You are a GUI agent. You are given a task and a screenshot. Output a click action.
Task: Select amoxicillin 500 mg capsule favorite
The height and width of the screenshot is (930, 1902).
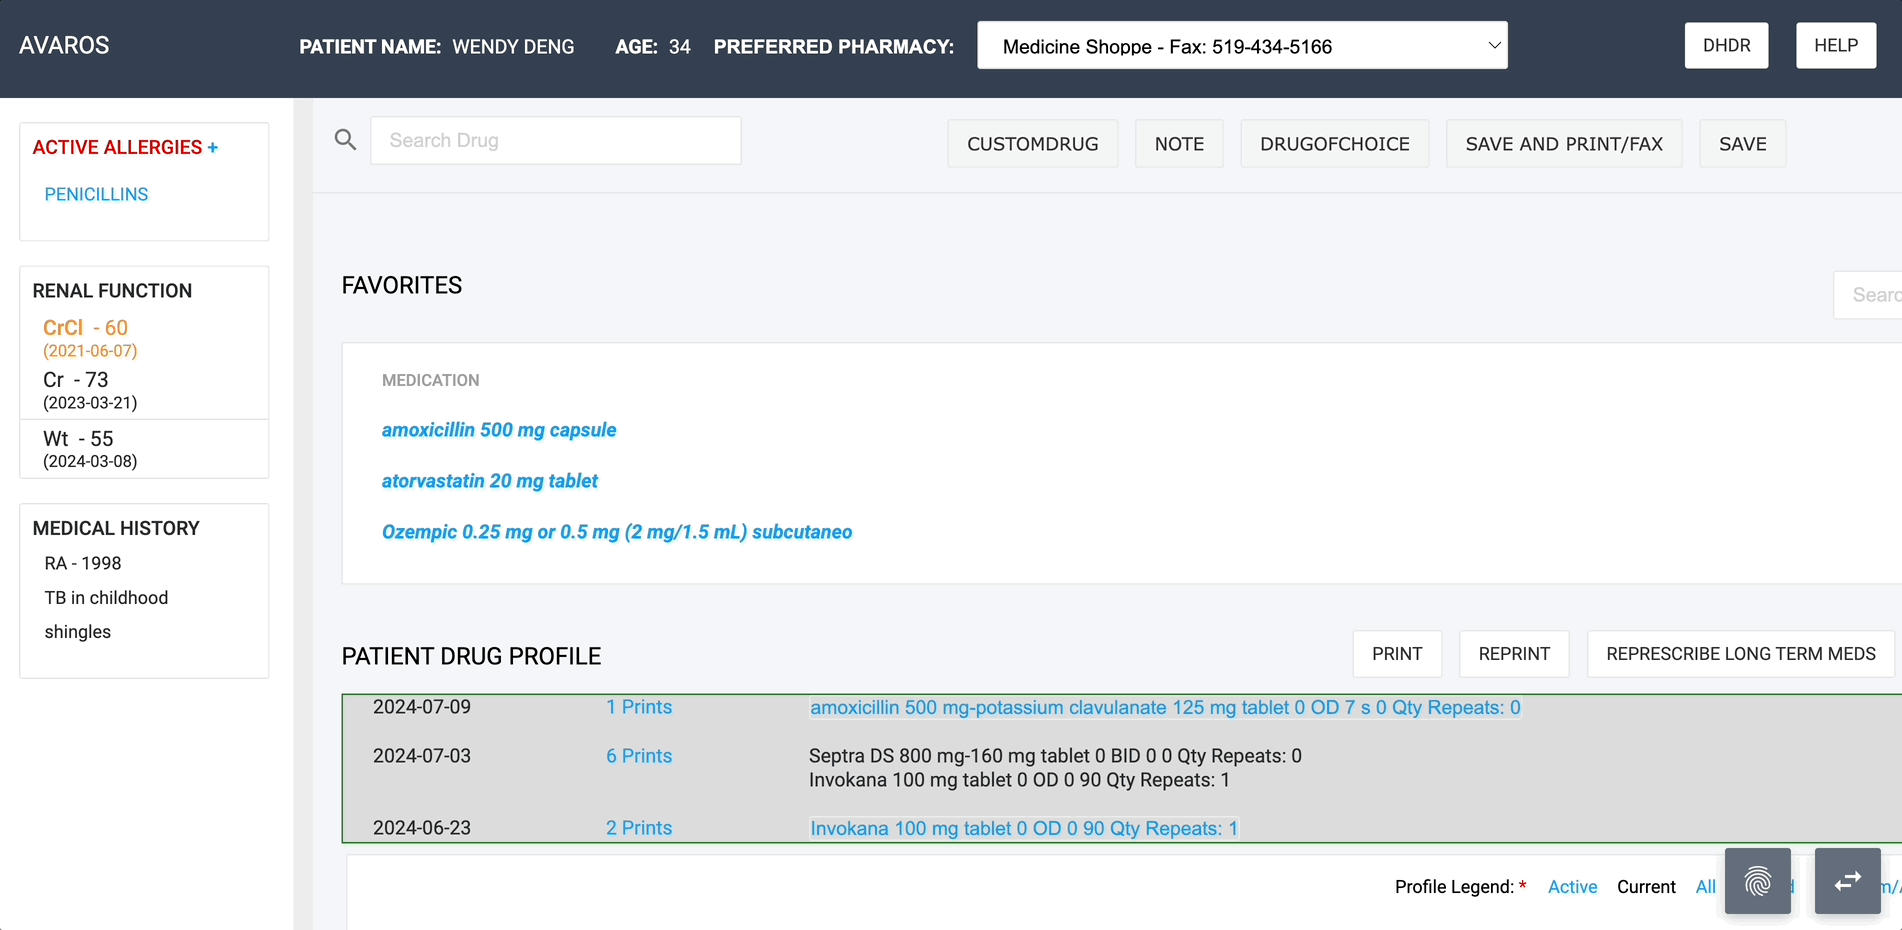click(x=498, y=430)
